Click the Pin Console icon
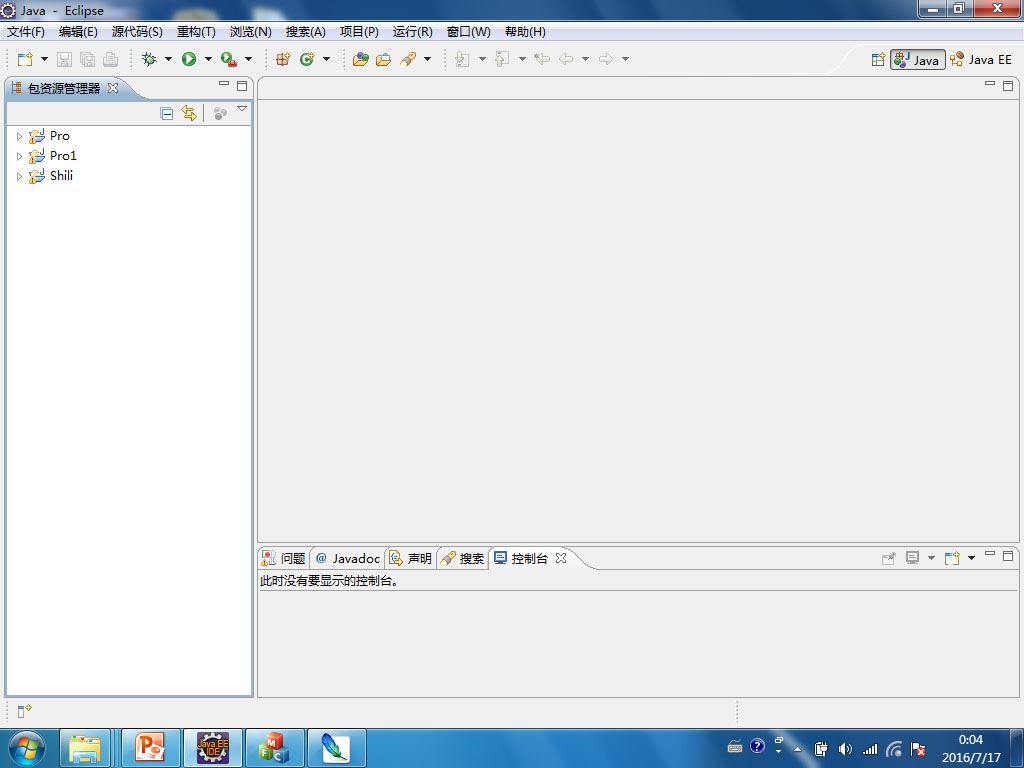 click(x=888, y=558)
